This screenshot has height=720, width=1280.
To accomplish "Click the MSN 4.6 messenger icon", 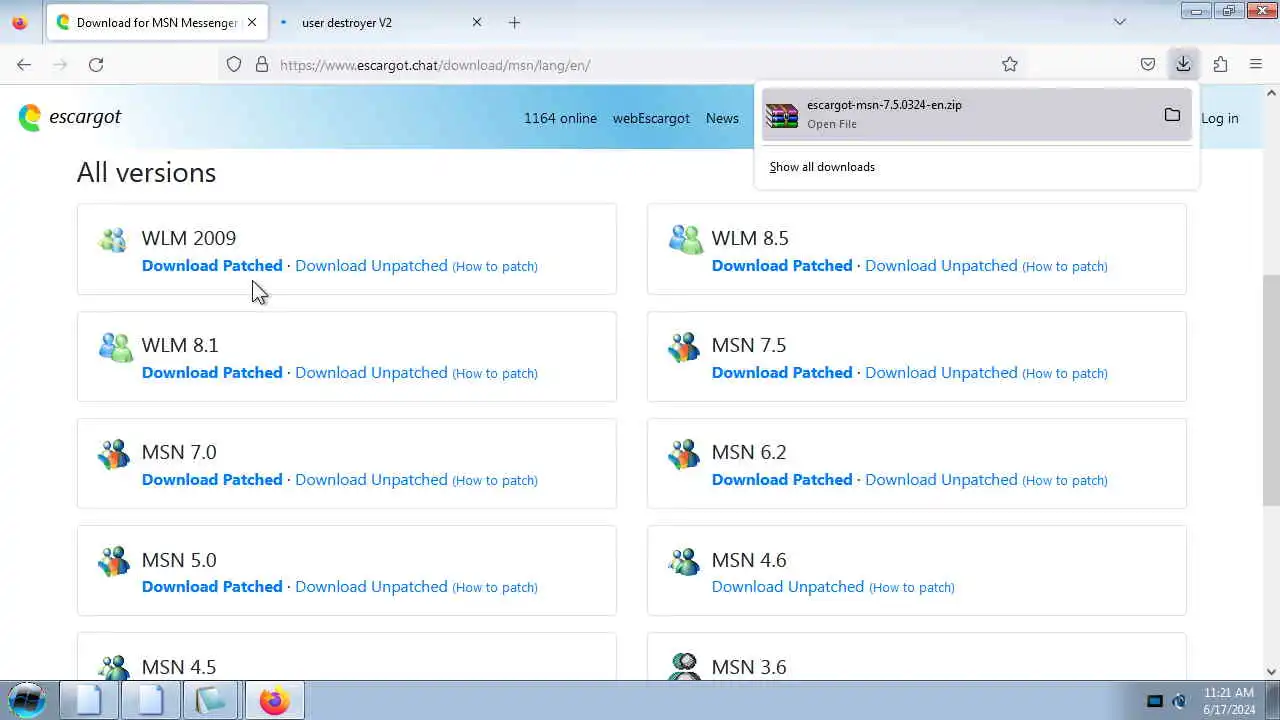I will [x=684, y=561].
